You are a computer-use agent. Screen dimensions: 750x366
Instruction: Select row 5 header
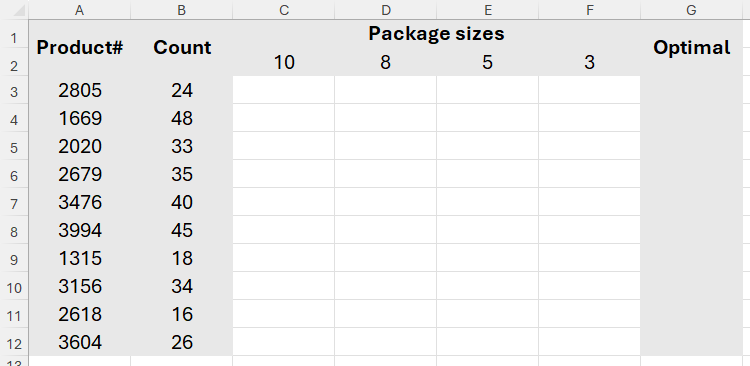click(14, 146)
